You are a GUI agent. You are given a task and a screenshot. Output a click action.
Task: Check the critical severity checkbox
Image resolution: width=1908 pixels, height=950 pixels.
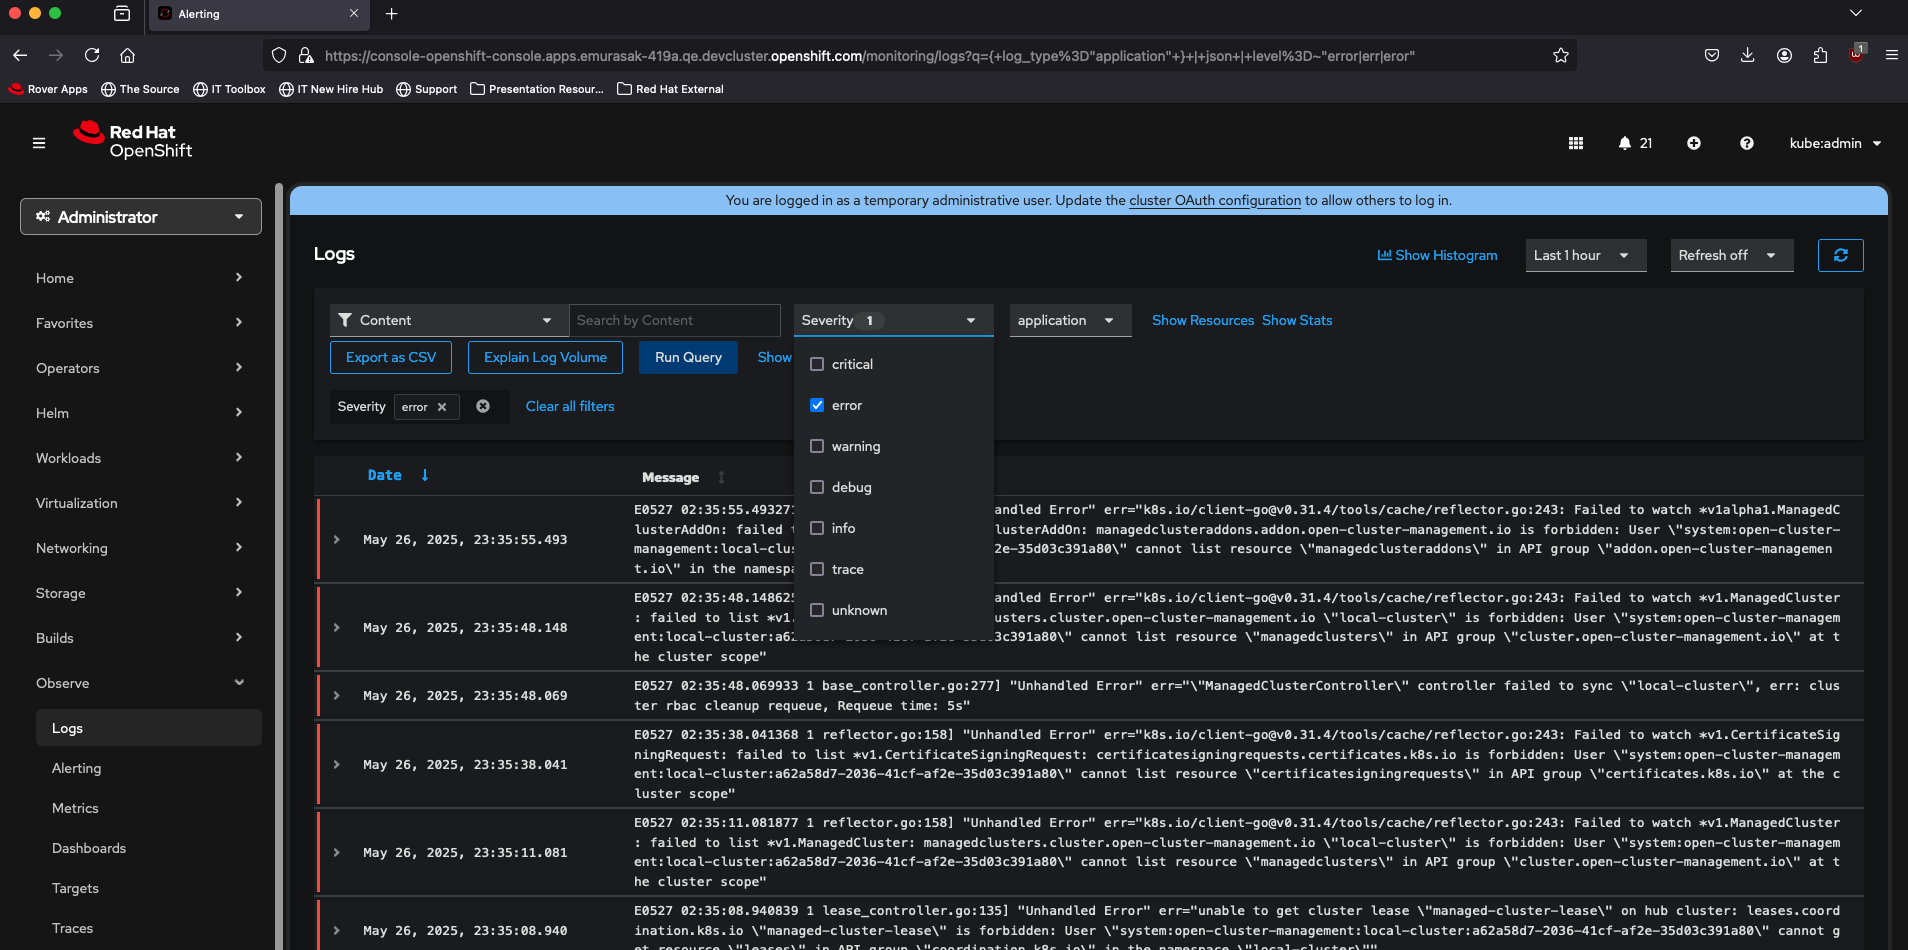coord(817,364)
